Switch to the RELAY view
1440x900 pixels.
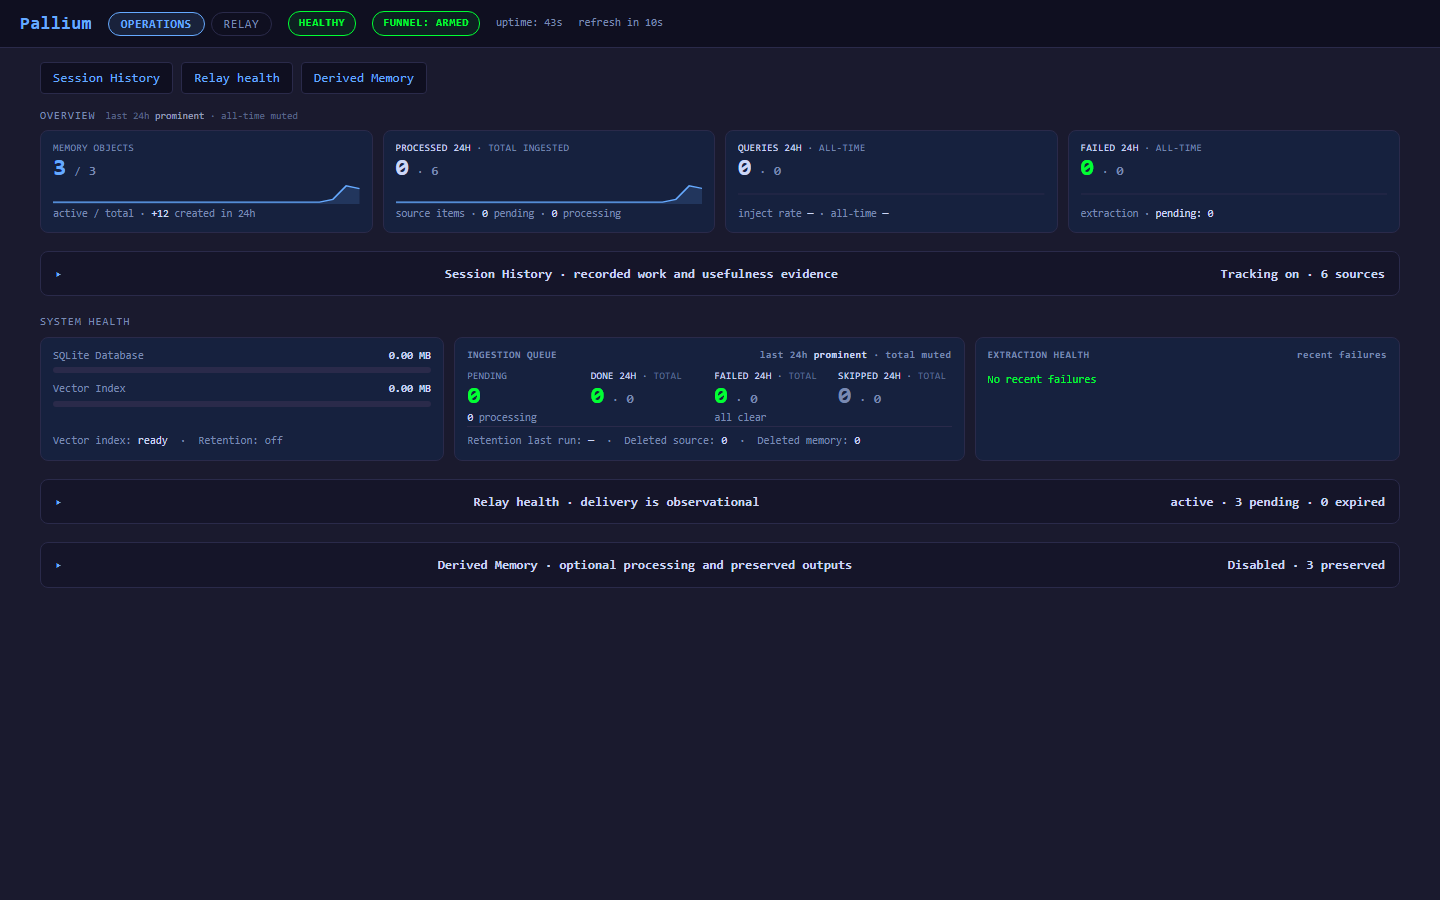(x=241, y=24)
